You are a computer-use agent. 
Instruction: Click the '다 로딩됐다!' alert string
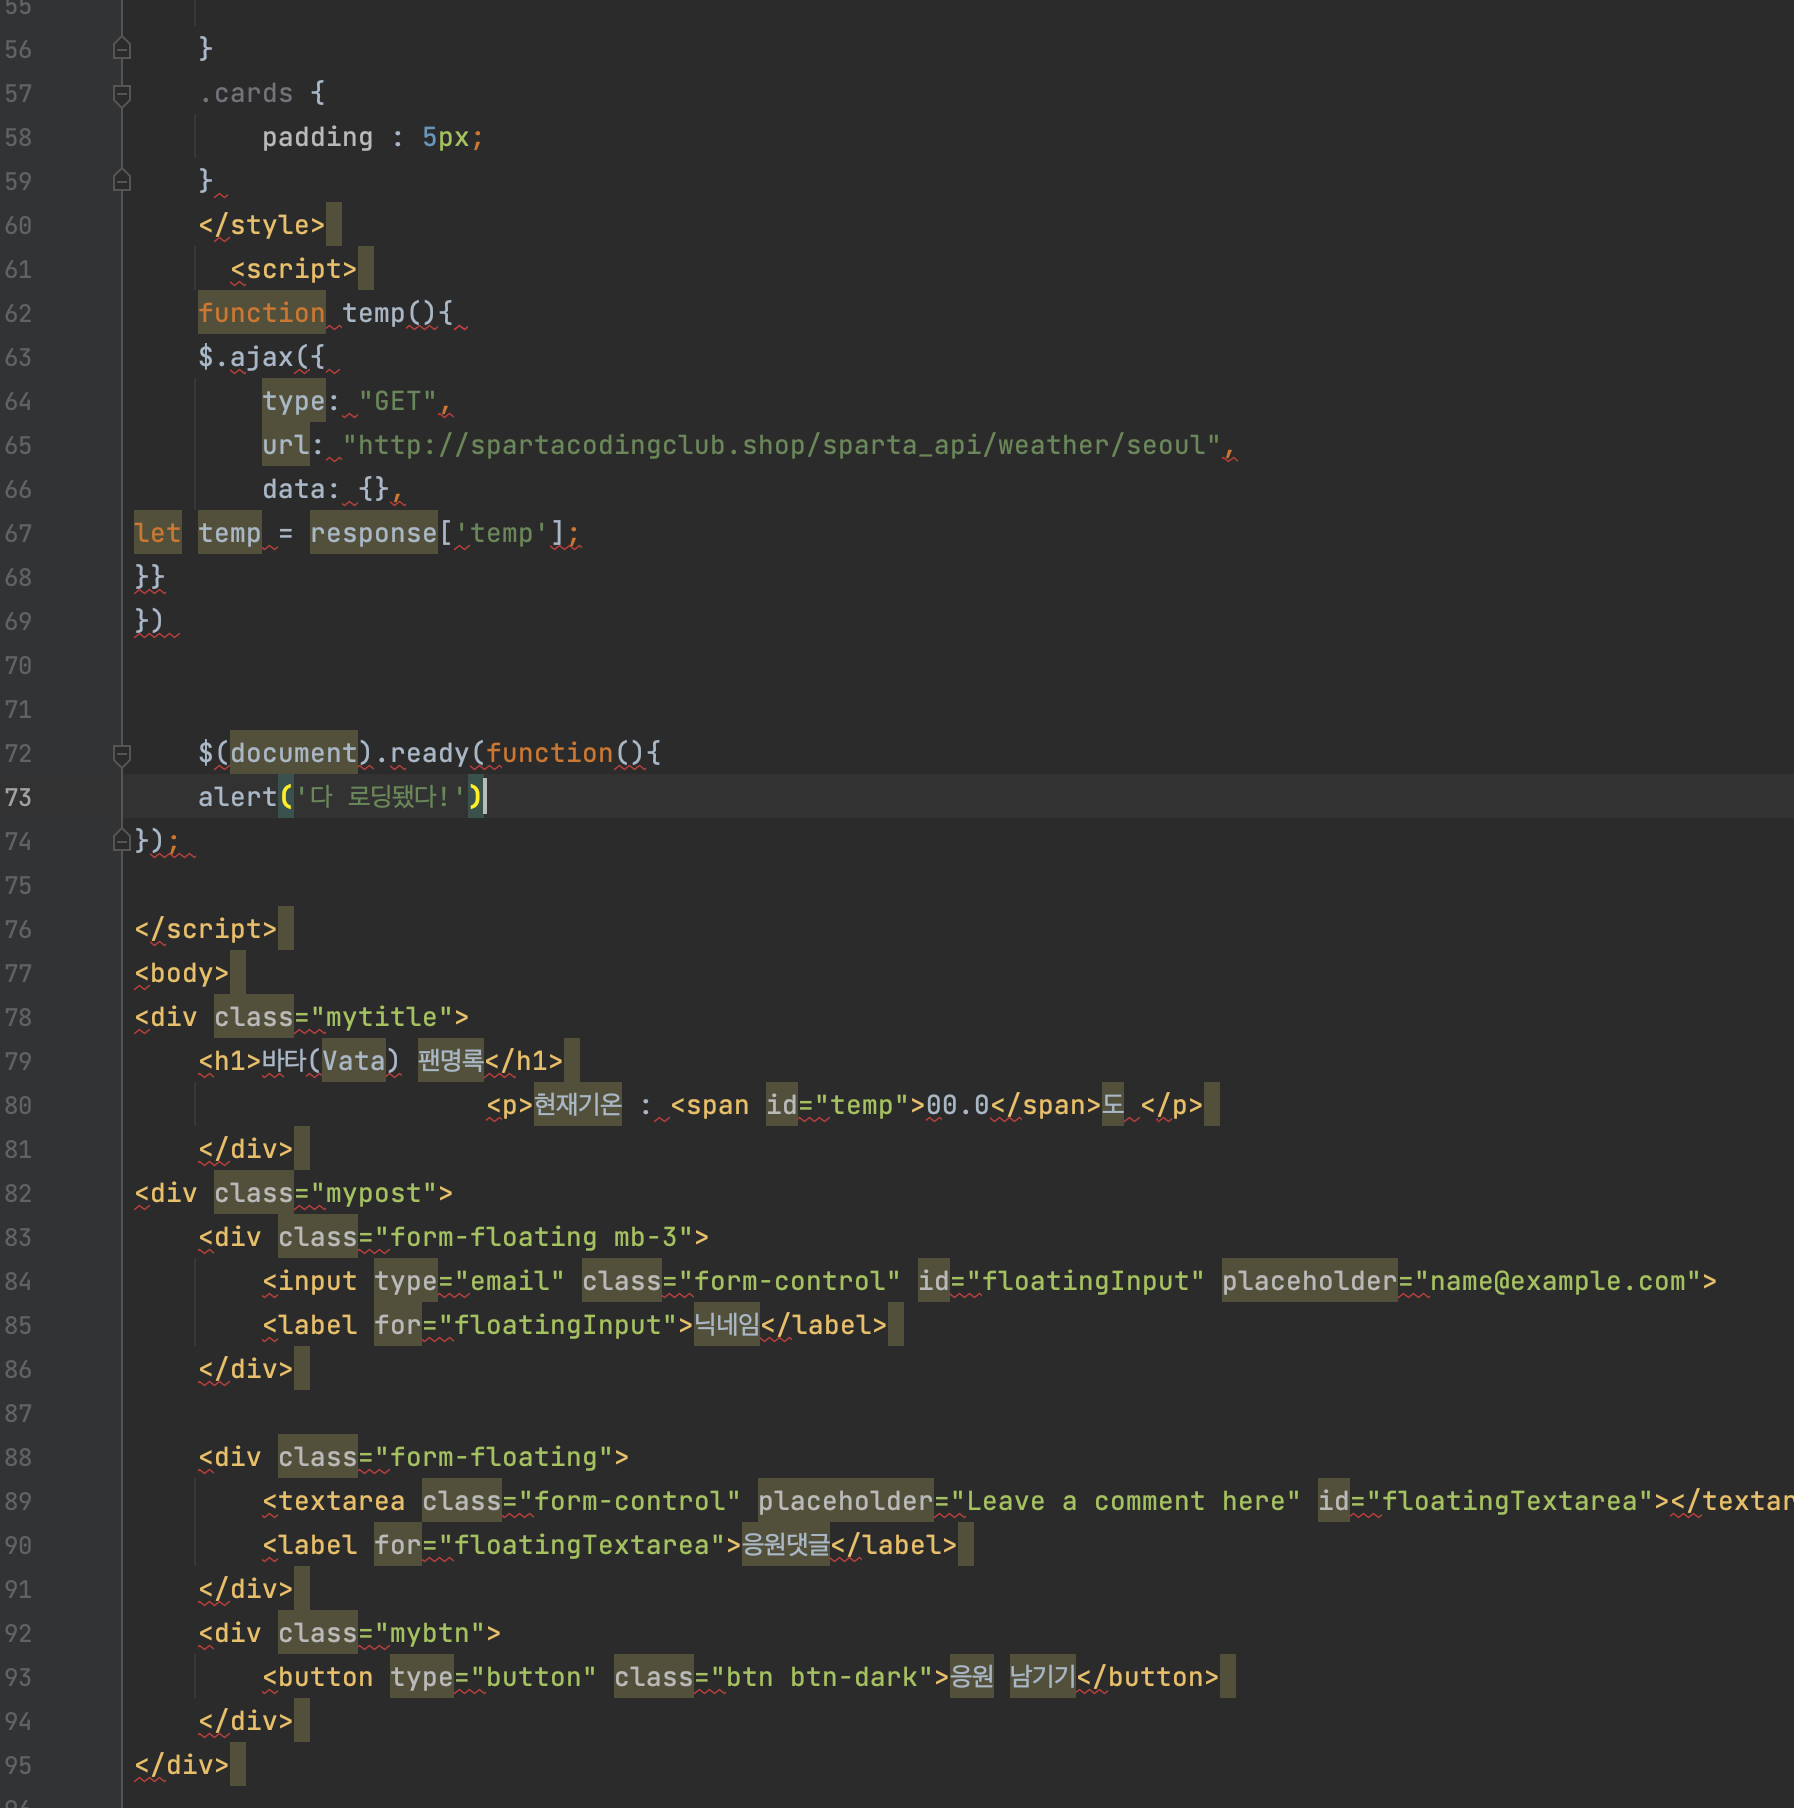click(x=381, y=797)
